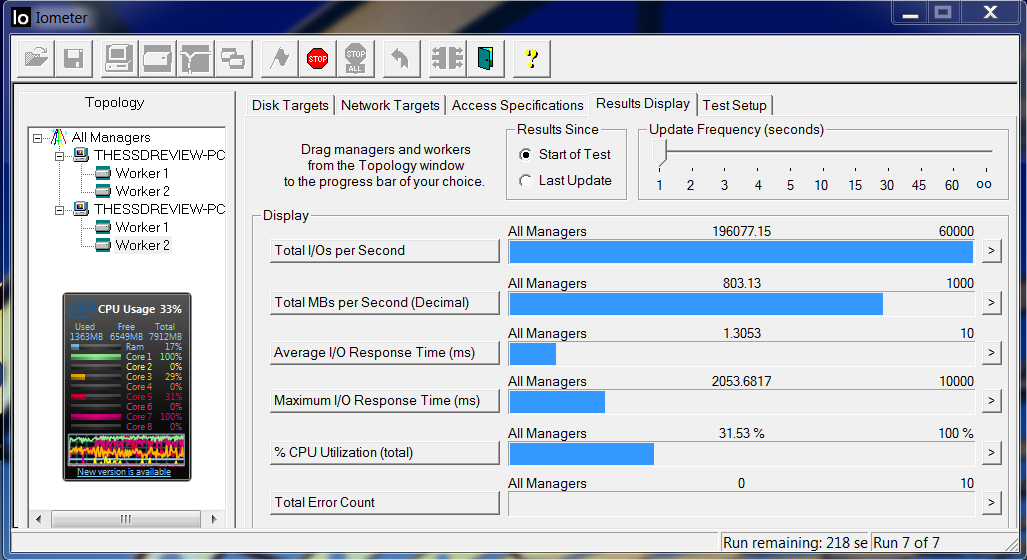Collapse the All Managers tree node
The width and height of the screenshot is (1027, 560).
pos(37,138)
